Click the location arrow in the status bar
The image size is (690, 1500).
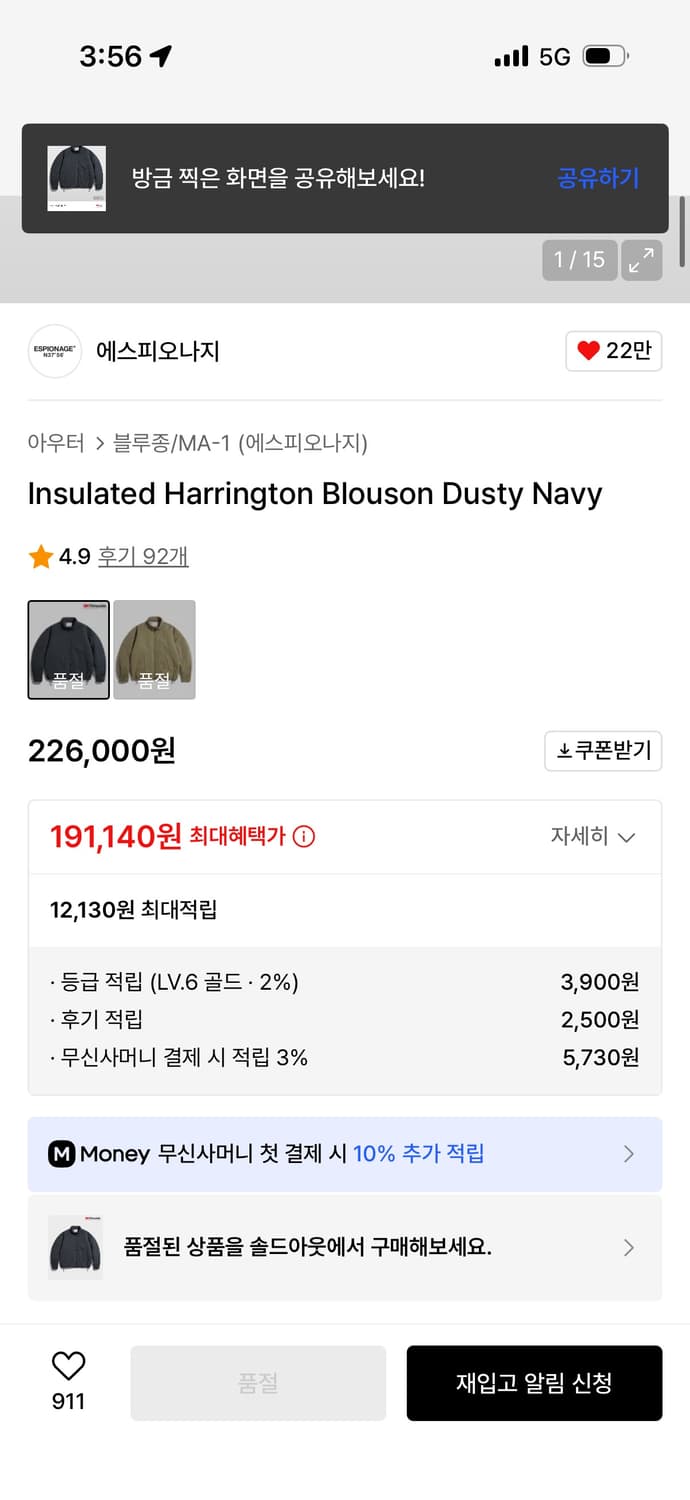(160, 57)
